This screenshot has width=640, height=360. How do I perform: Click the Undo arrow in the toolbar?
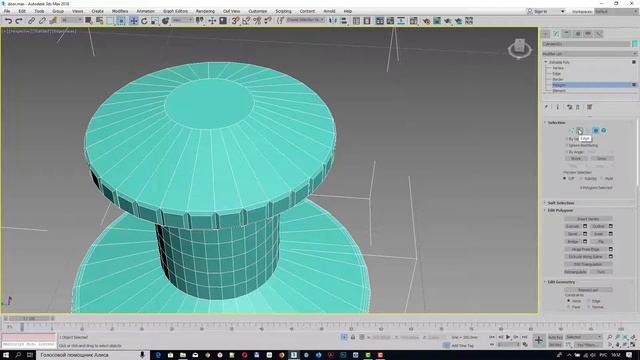8,20
